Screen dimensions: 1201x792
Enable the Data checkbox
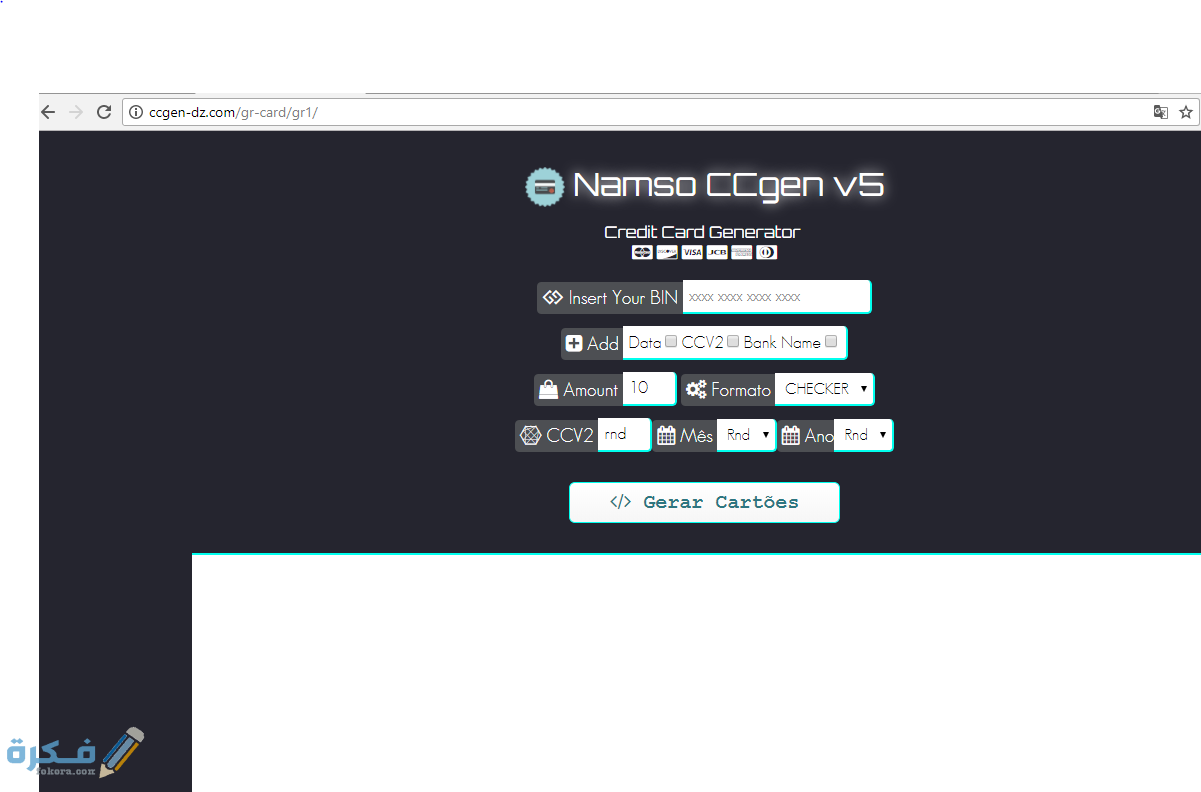[671, 341]
